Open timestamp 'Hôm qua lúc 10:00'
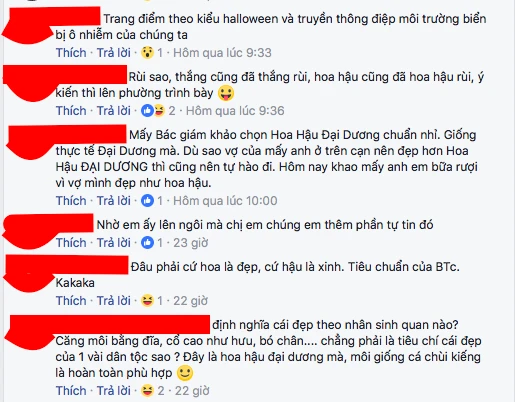This screenshot has width=515, height=402. (x=225, y=201)
